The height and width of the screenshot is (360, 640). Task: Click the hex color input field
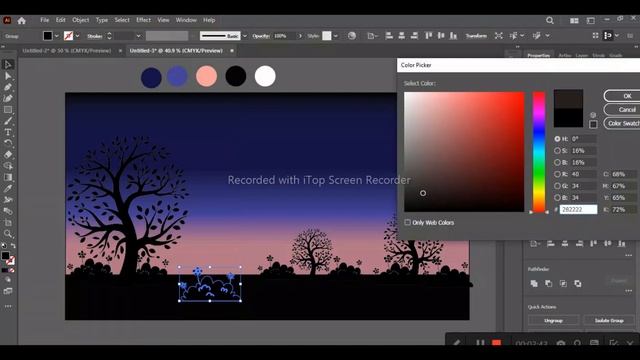(578, 209)
